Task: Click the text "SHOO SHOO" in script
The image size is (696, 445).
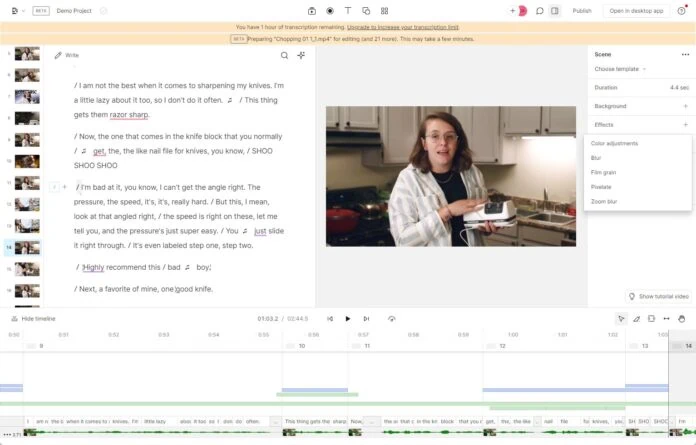Action: coord(95,165)
